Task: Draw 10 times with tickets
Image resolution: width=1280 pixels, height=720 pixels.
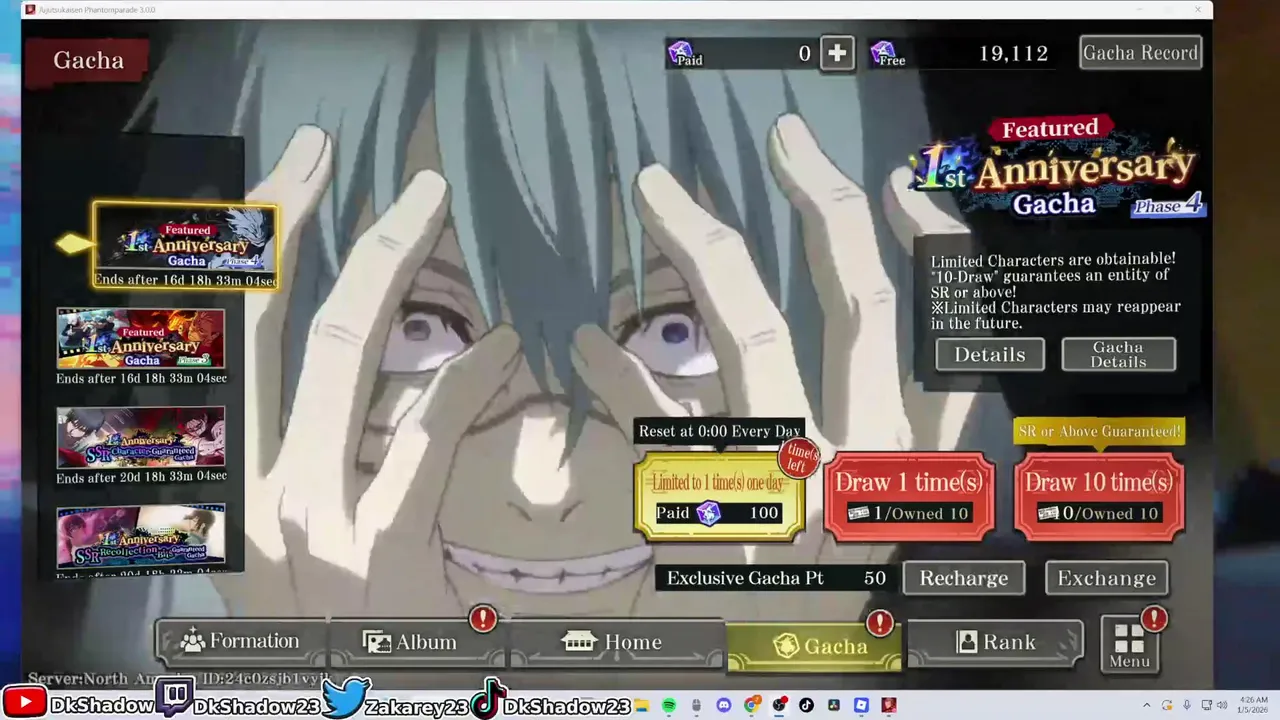Action: pos(1098,496)
